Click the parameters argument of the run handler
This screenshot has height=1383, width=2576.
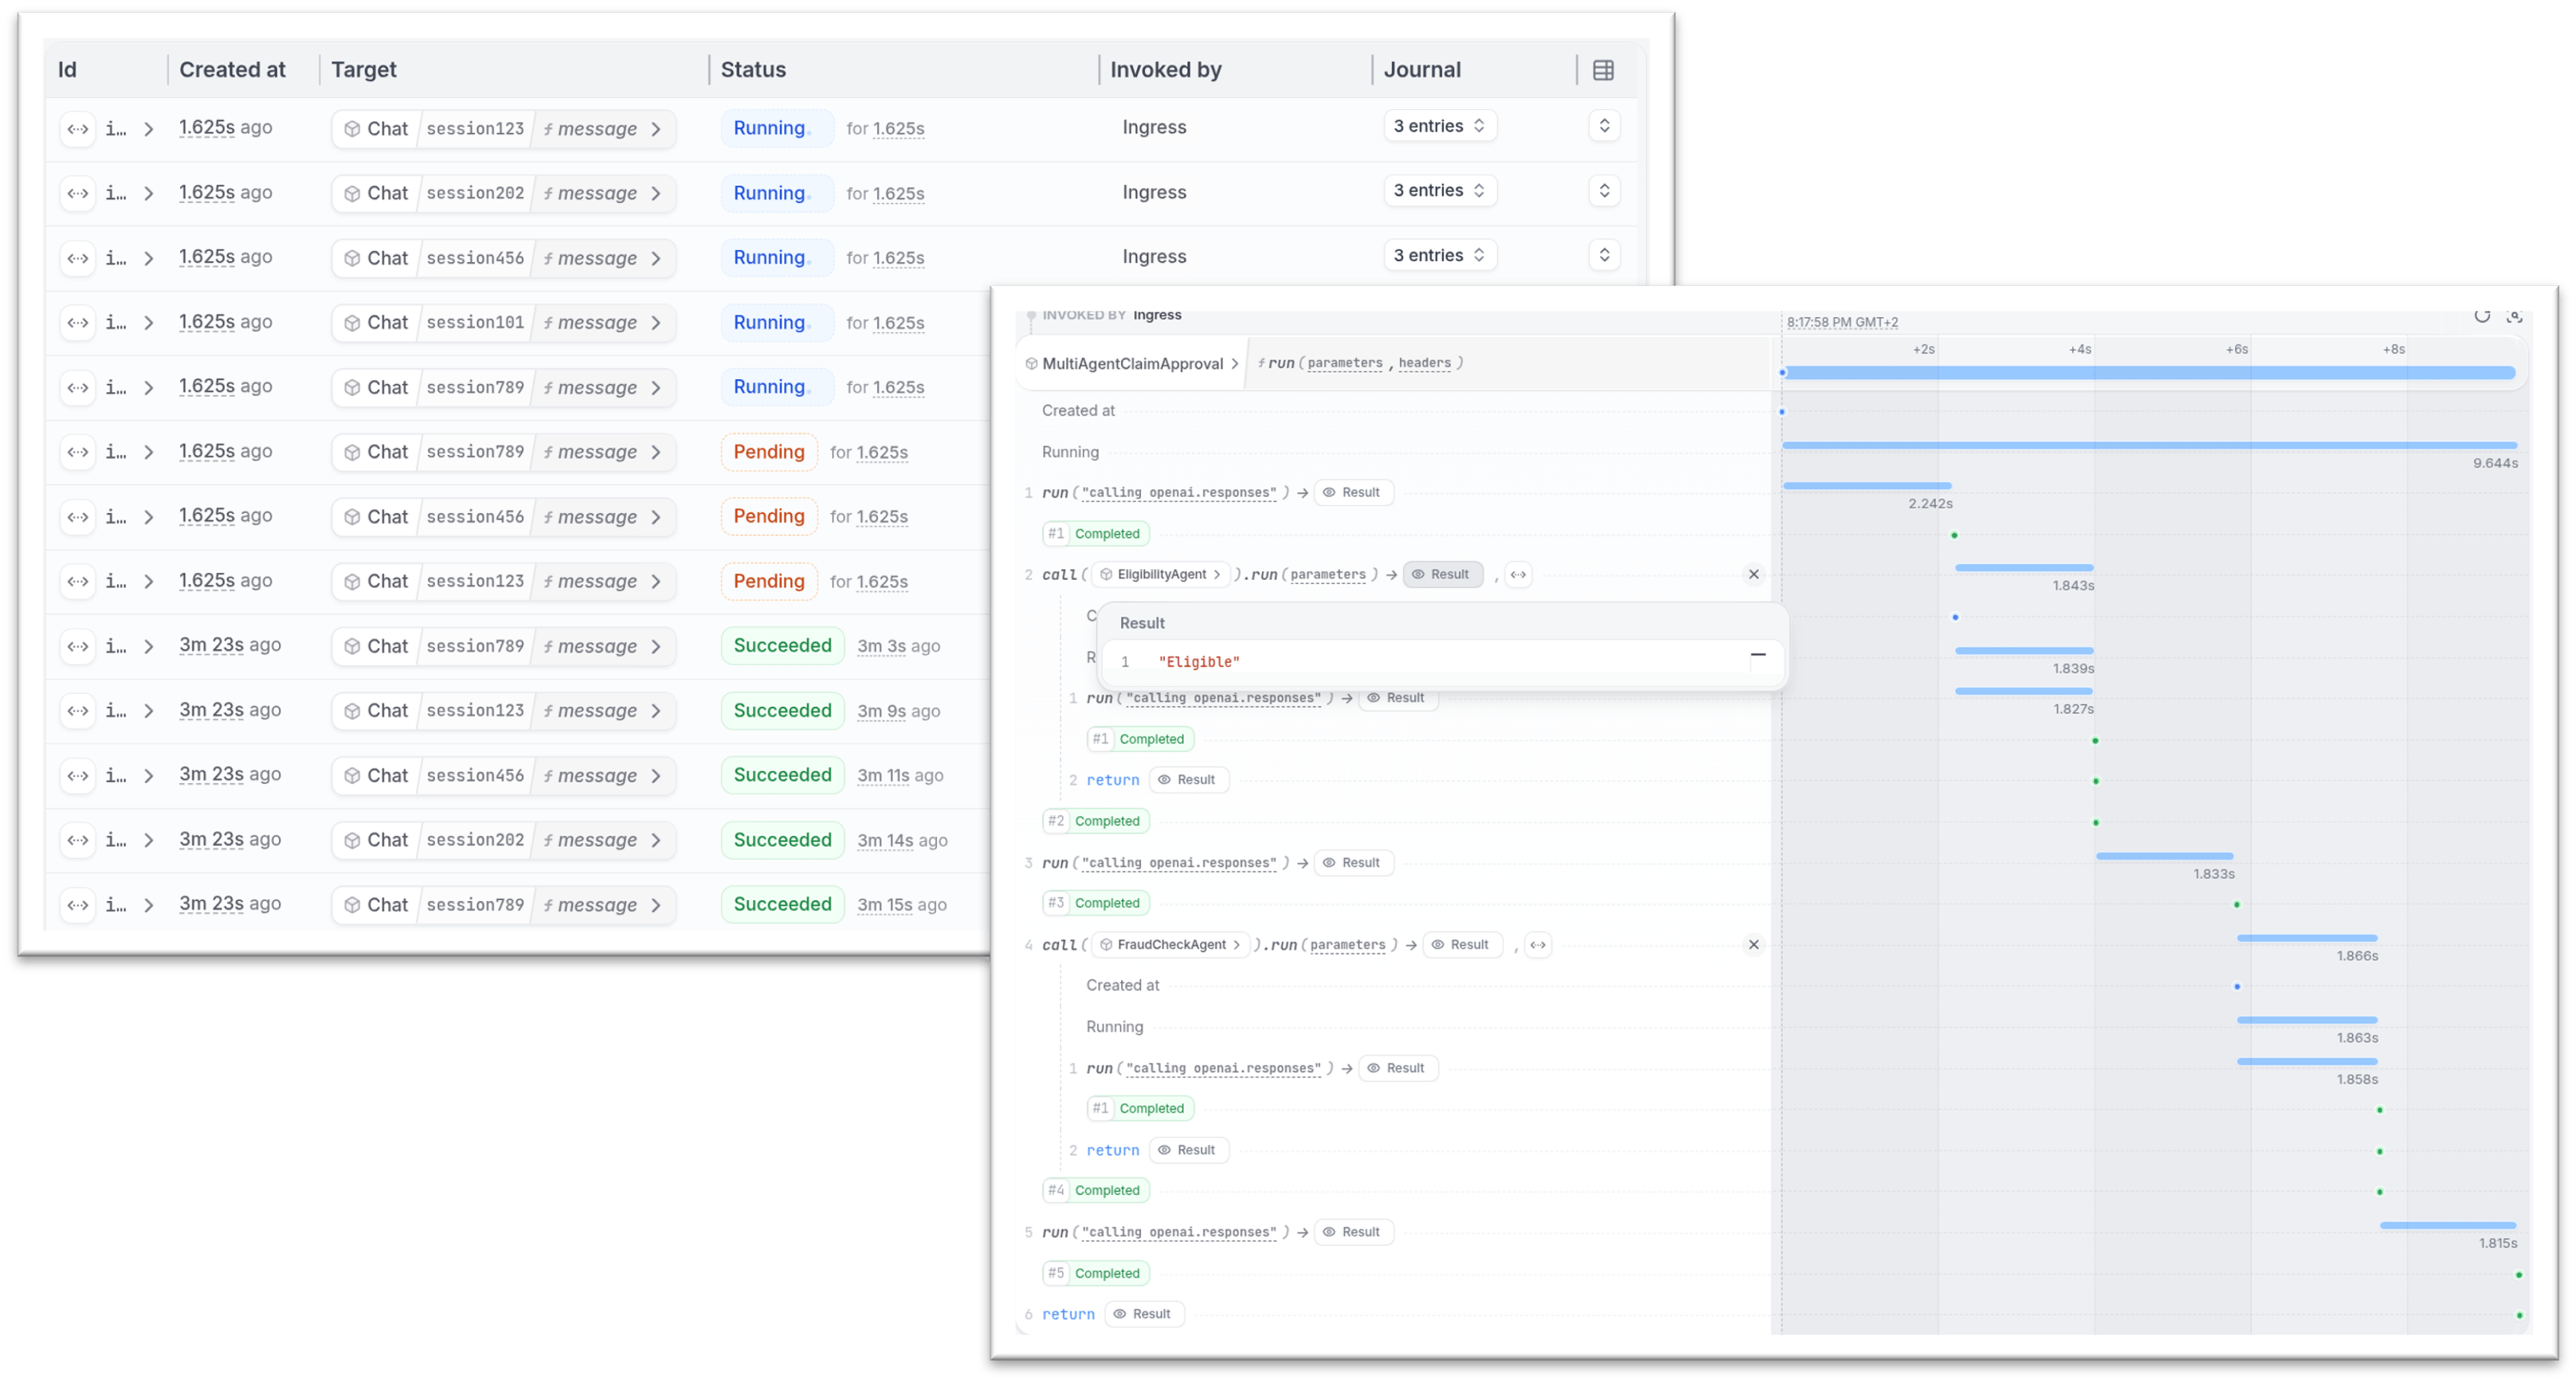[1345, 364]
